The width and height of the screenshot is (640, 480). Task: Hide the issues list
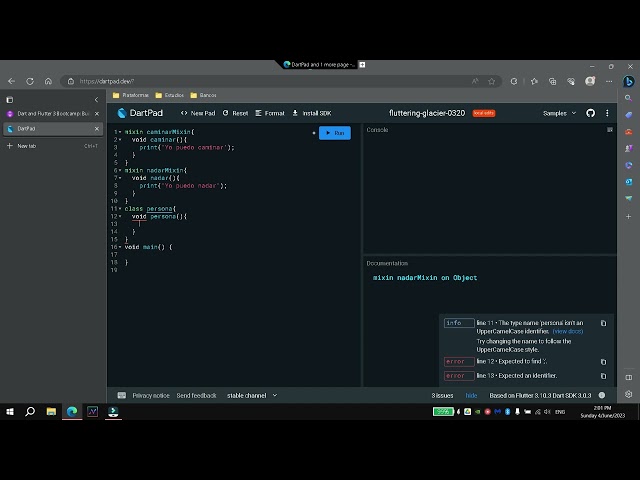471,395
